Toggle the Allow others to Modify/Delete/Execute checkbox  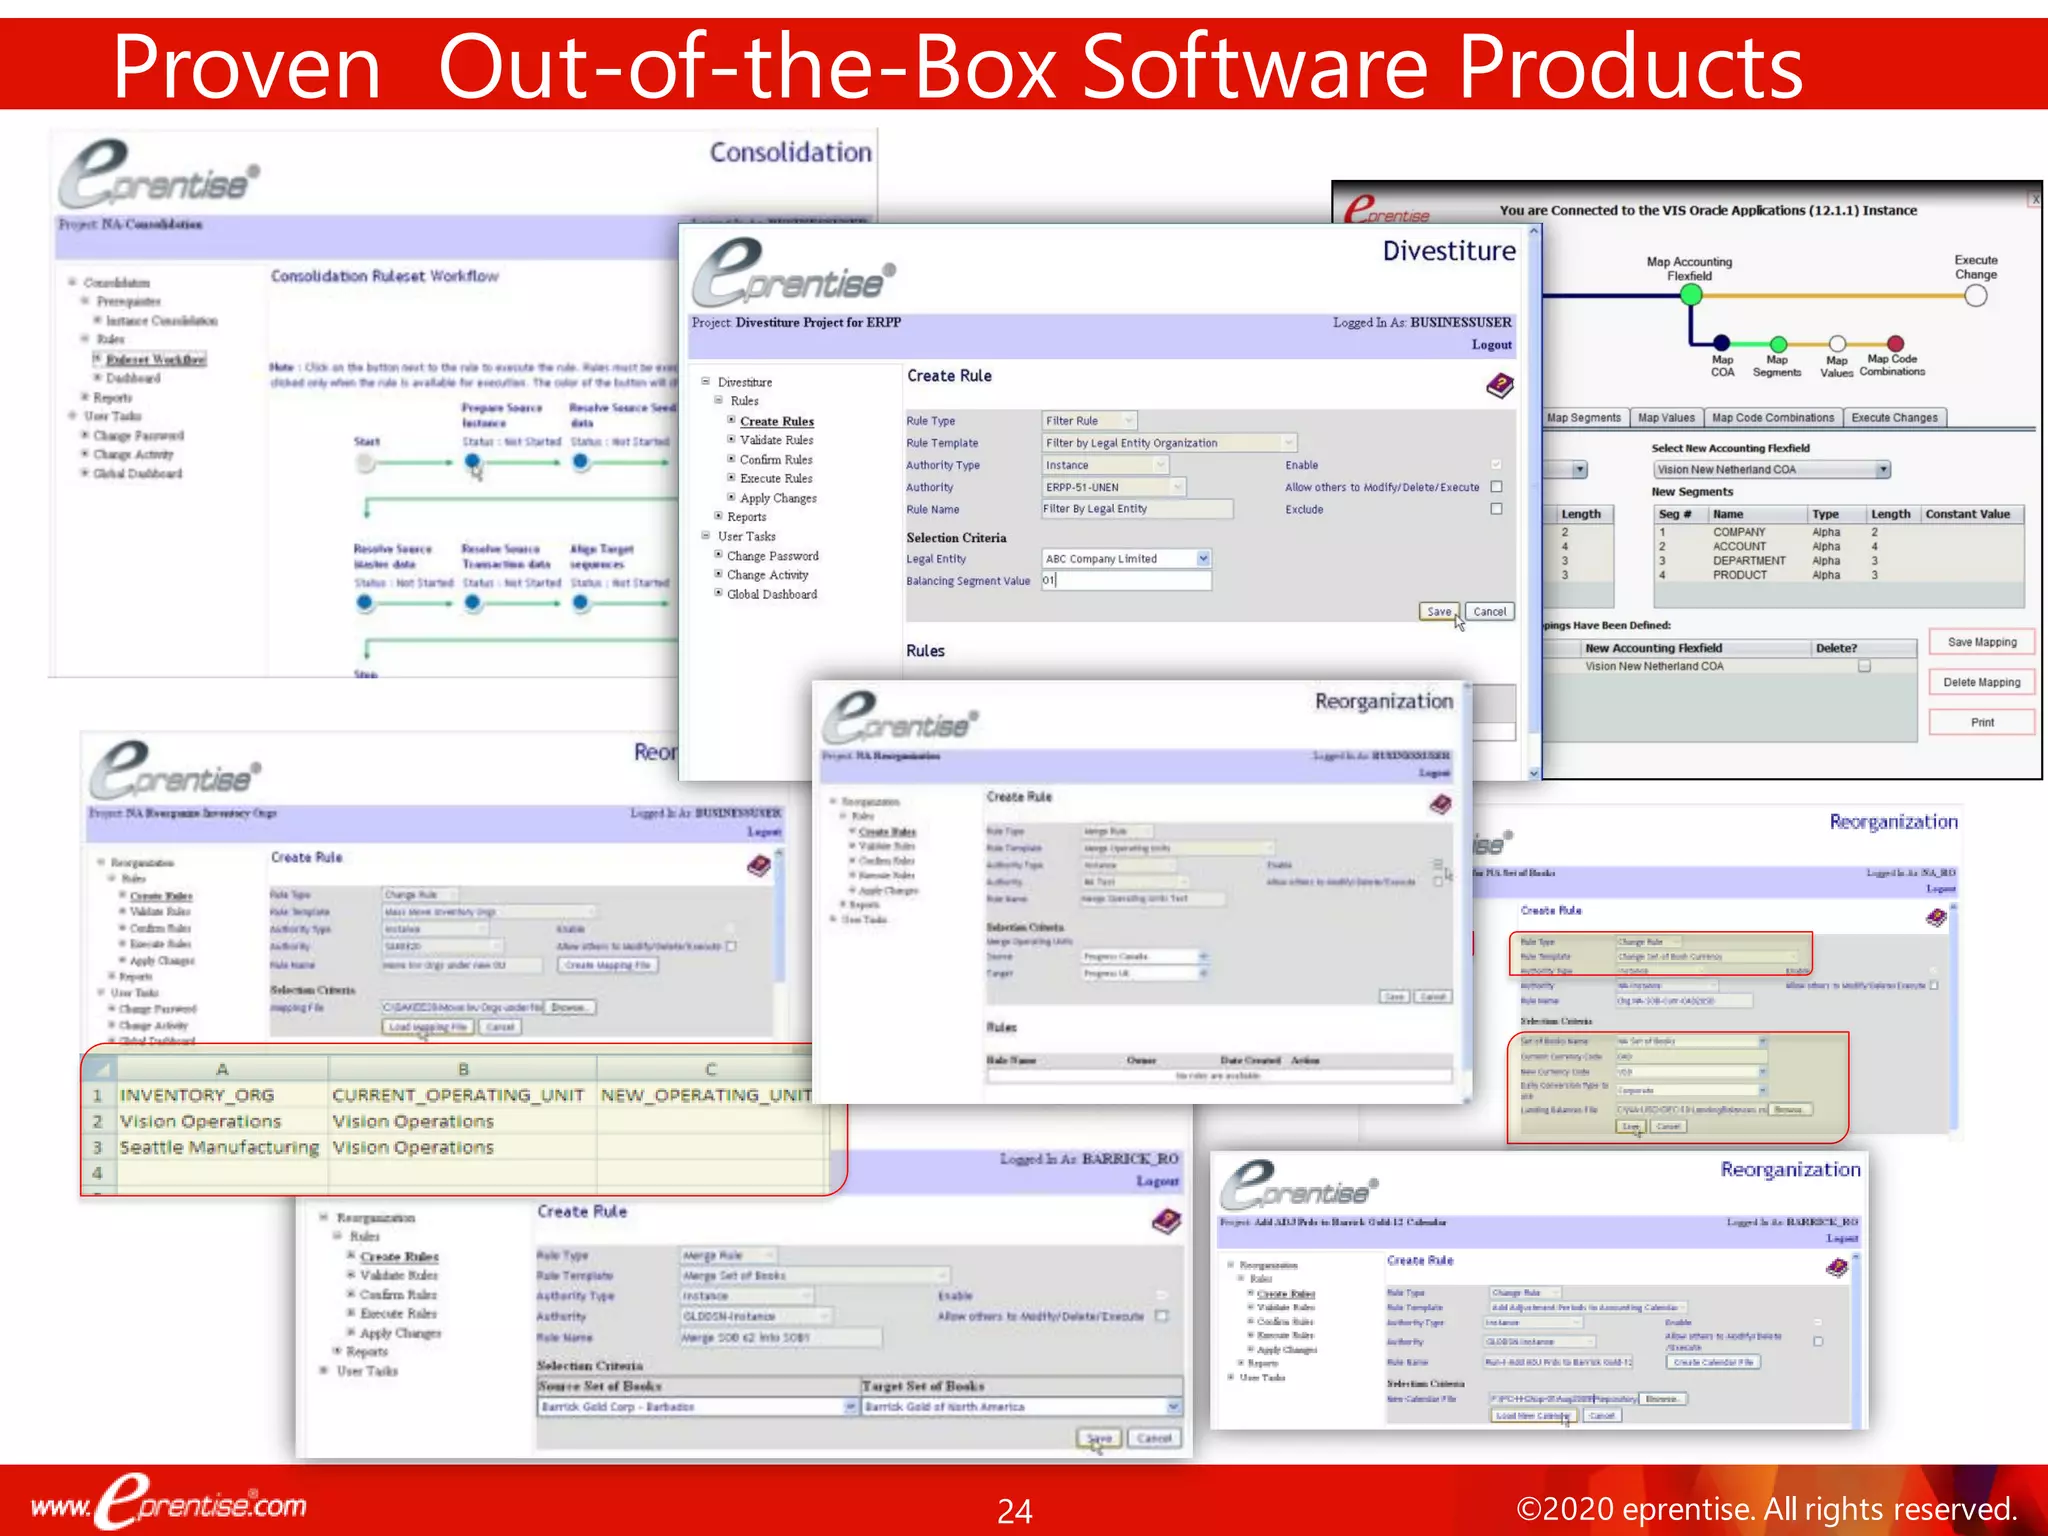(1496, 487)
